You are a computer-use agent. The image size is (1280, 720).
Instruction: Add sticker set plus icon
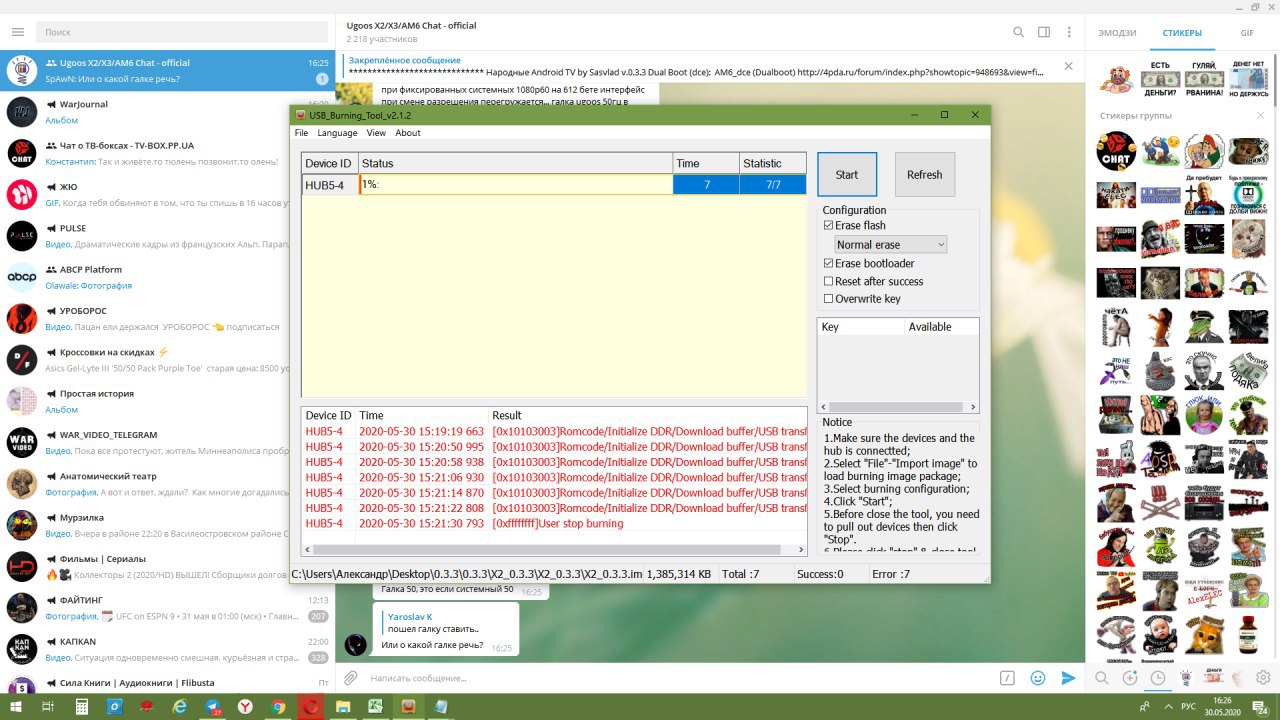coord(1130,677)
